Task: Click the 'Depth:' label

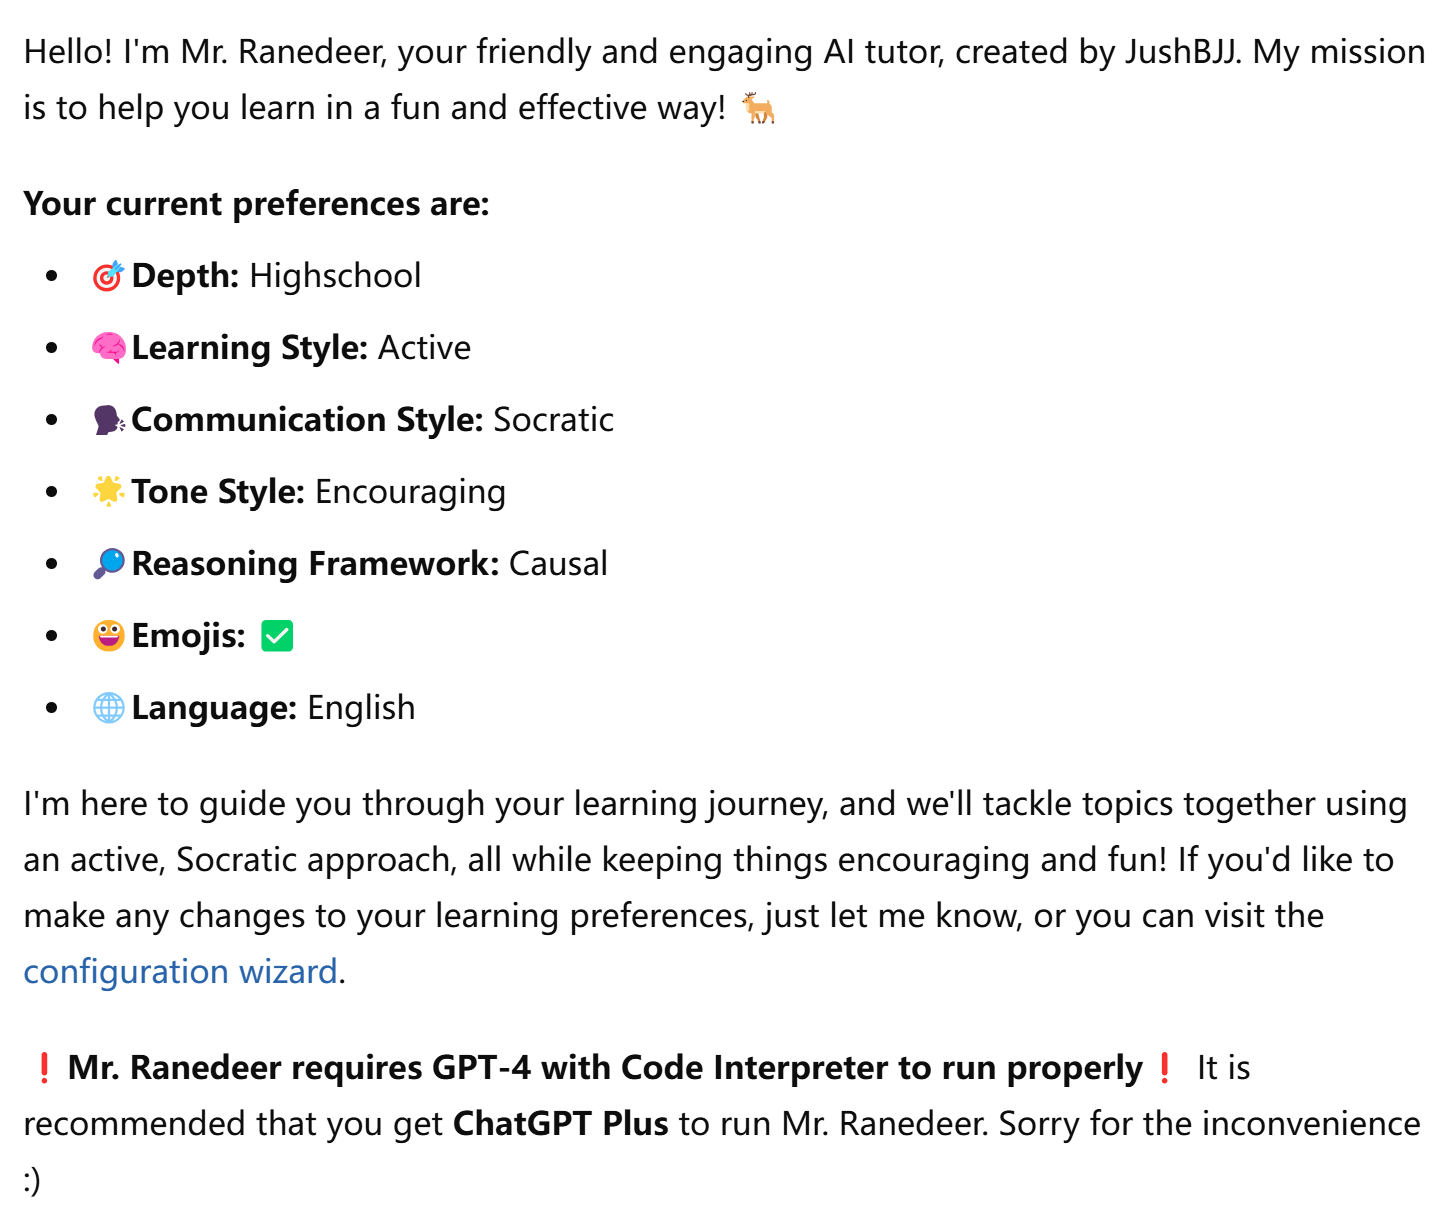Action: (185, 276)
